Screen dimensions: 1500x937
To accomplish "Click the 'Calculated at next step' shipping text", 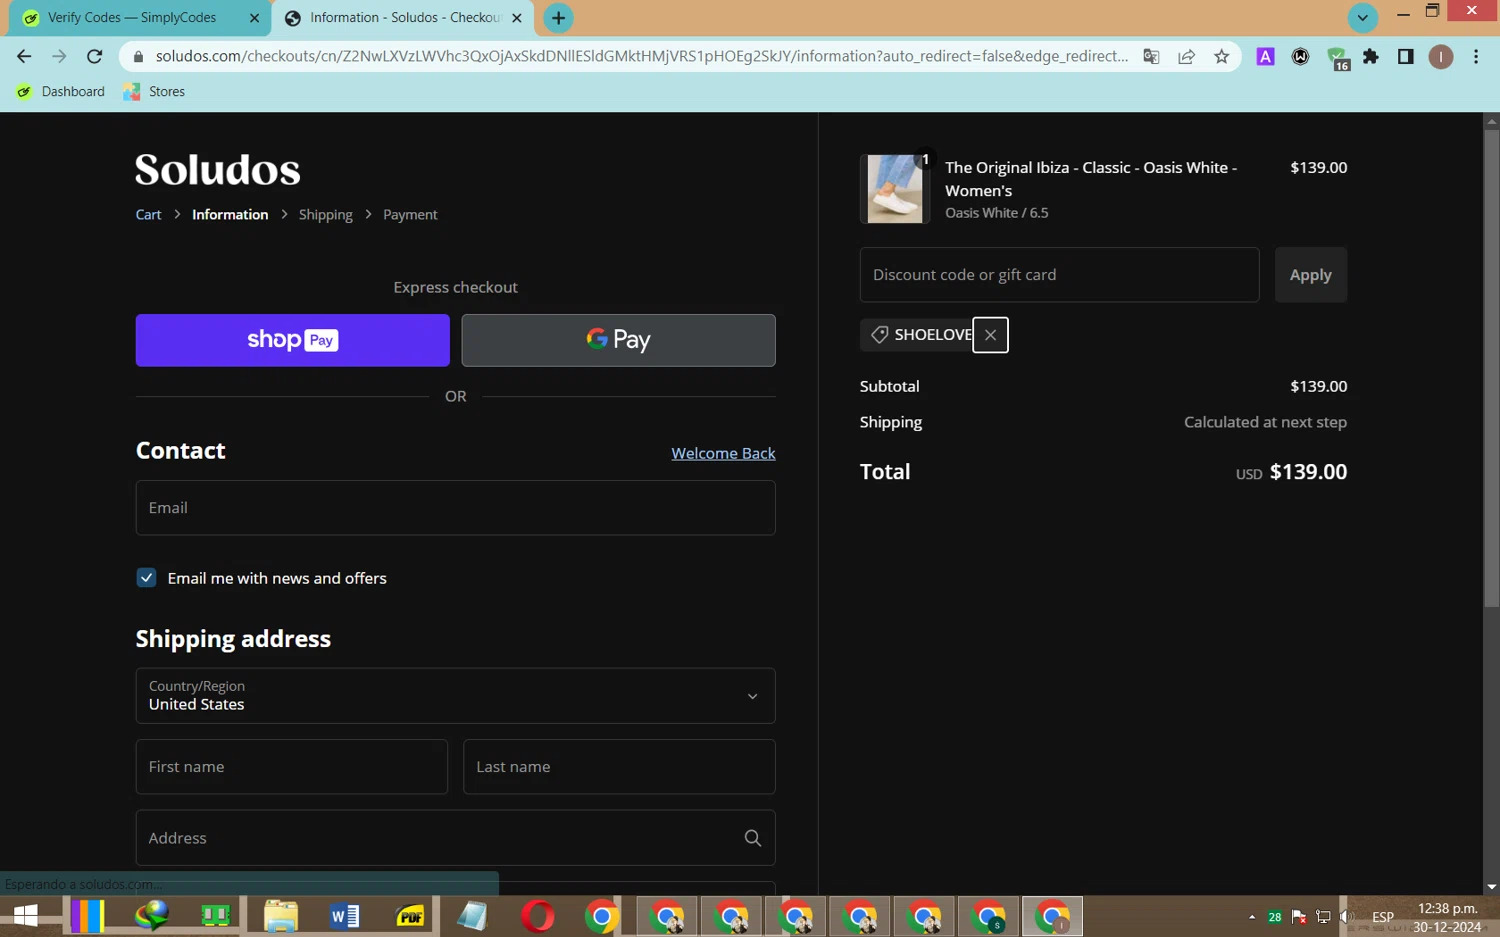I will click(1265, 422).
